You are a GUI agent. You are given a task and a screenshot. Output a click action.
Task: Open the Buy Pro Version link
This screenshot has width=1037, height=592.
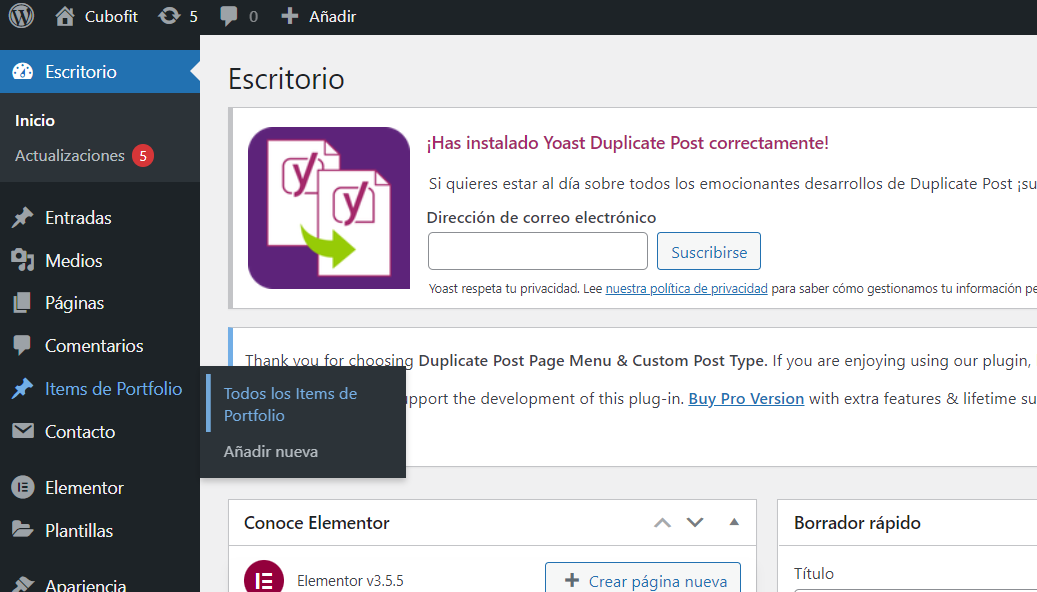click(746, 398)
